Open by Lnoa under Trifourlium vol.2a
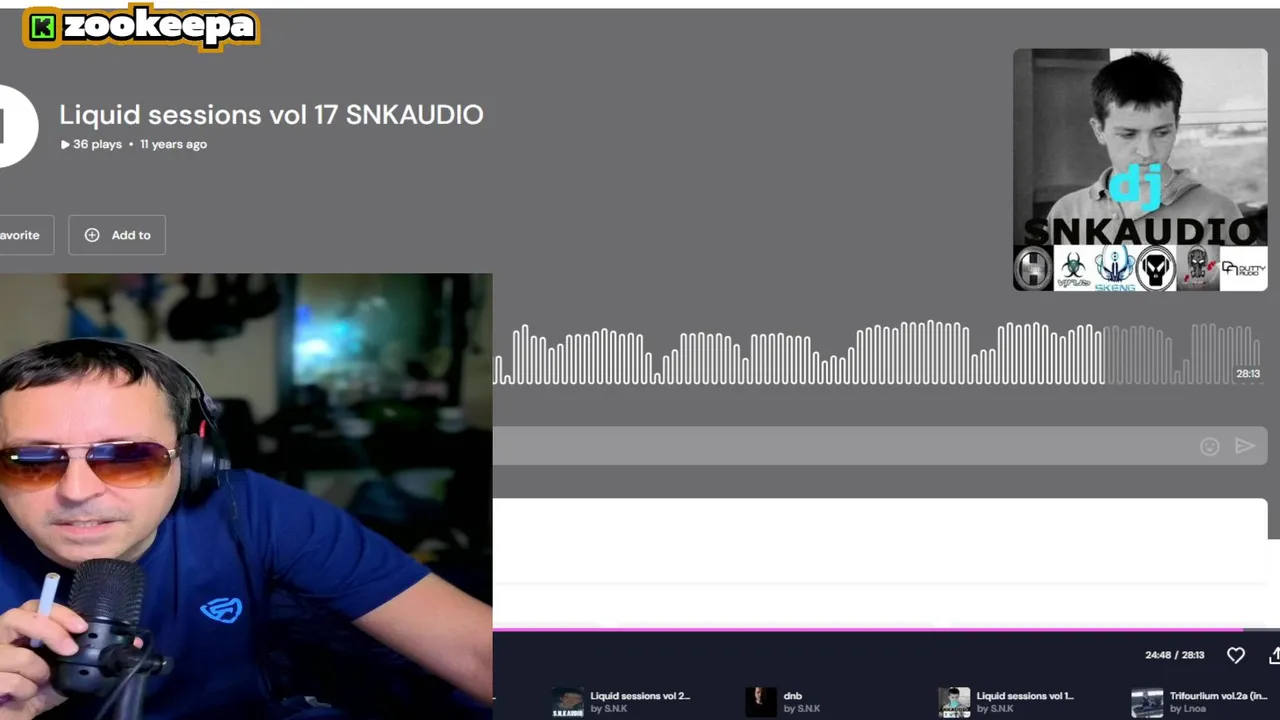The height and width of the screenshot is (720, 1280). point(1189,709)
